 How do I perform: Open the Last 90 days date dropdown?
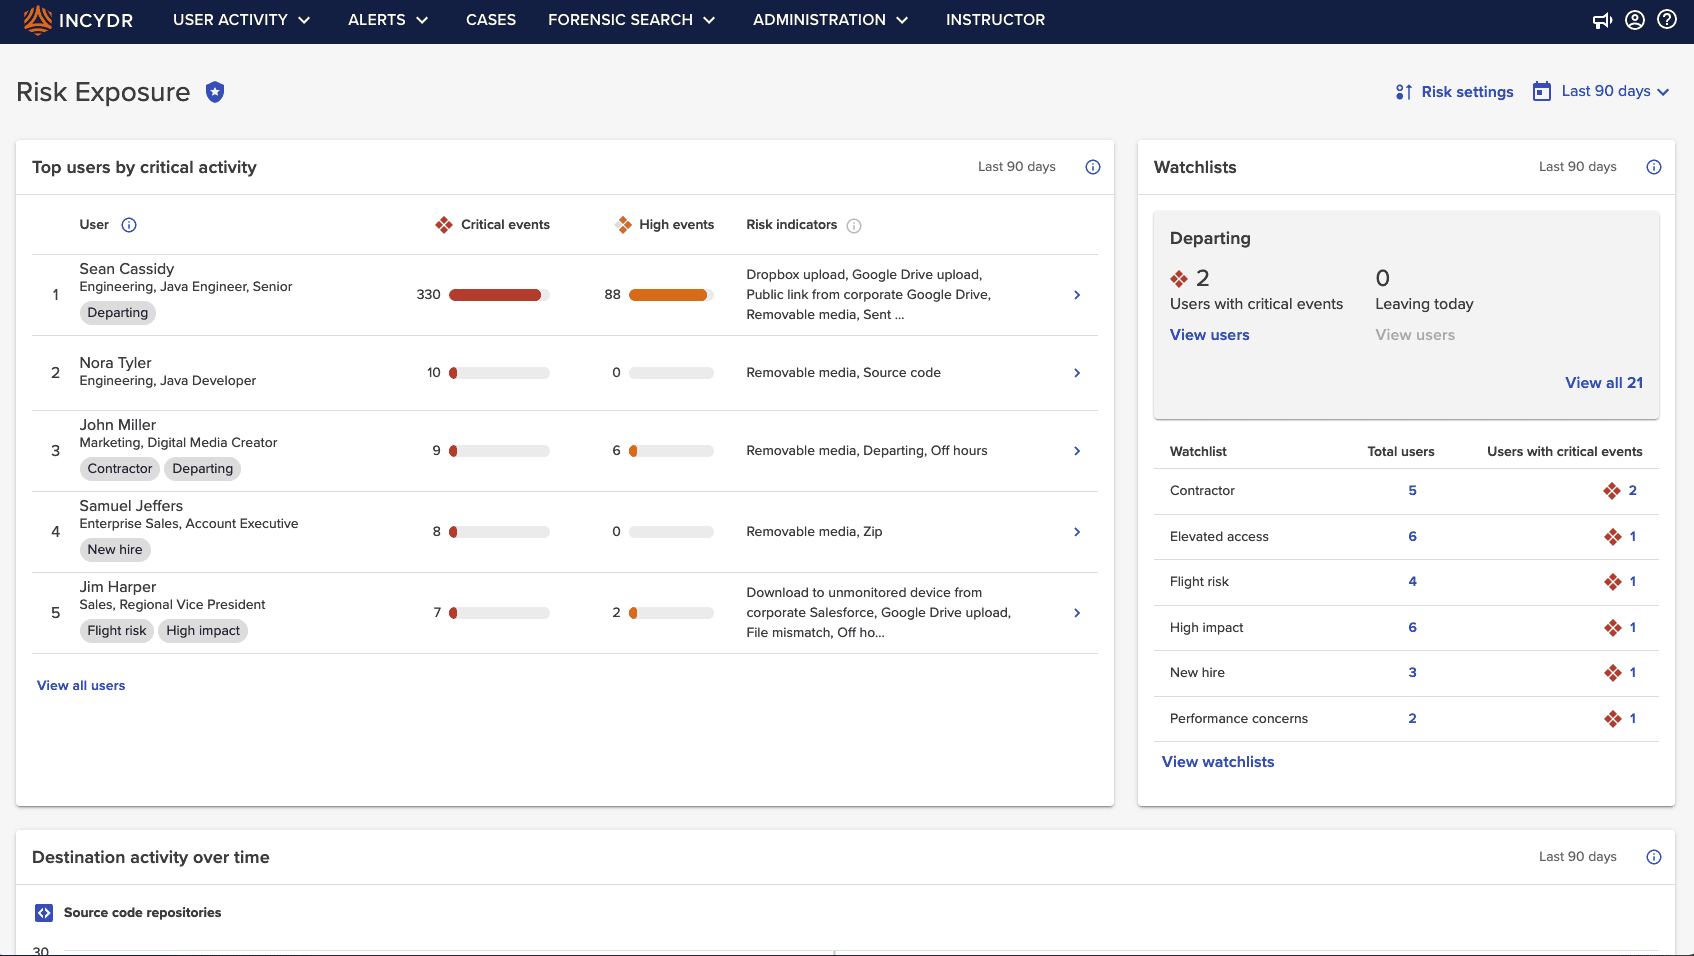1603,91
